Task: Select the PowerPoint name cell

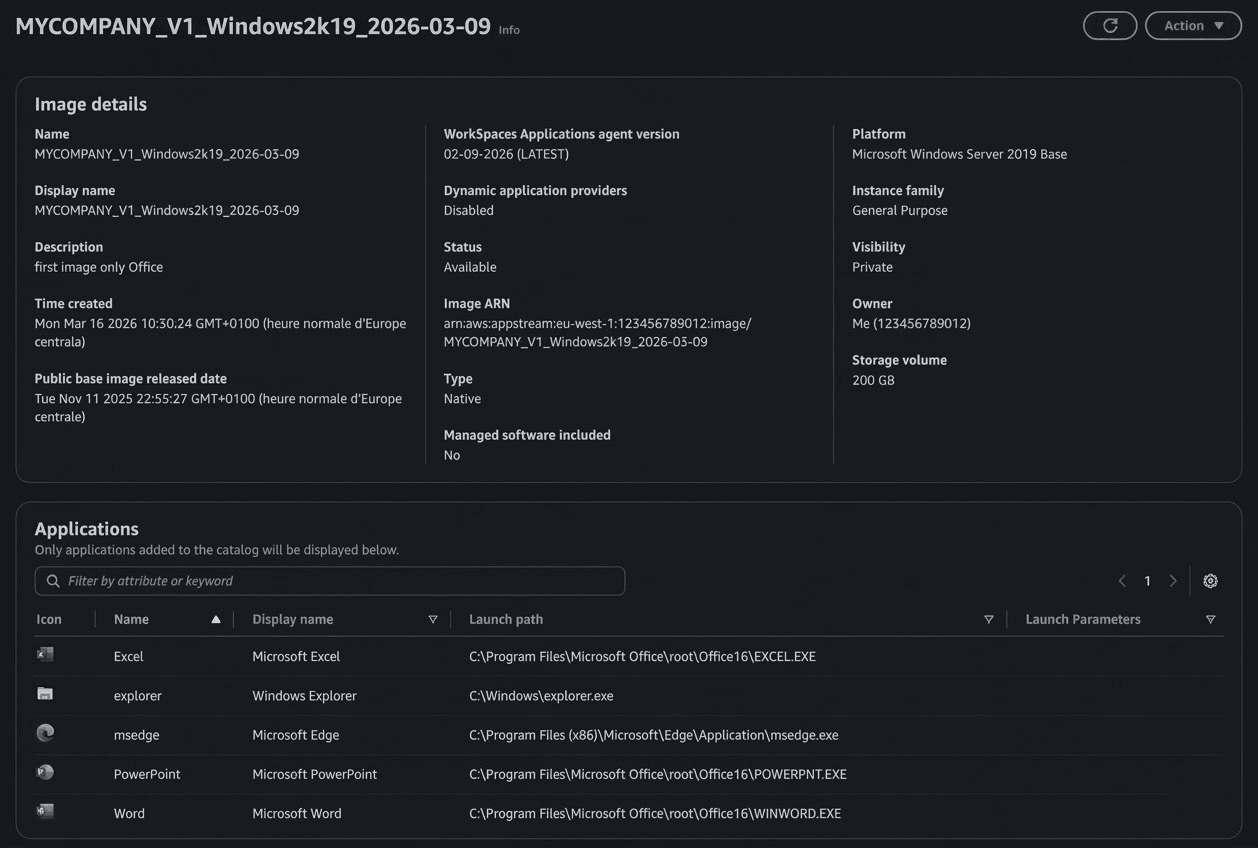Action: (147, 774)
